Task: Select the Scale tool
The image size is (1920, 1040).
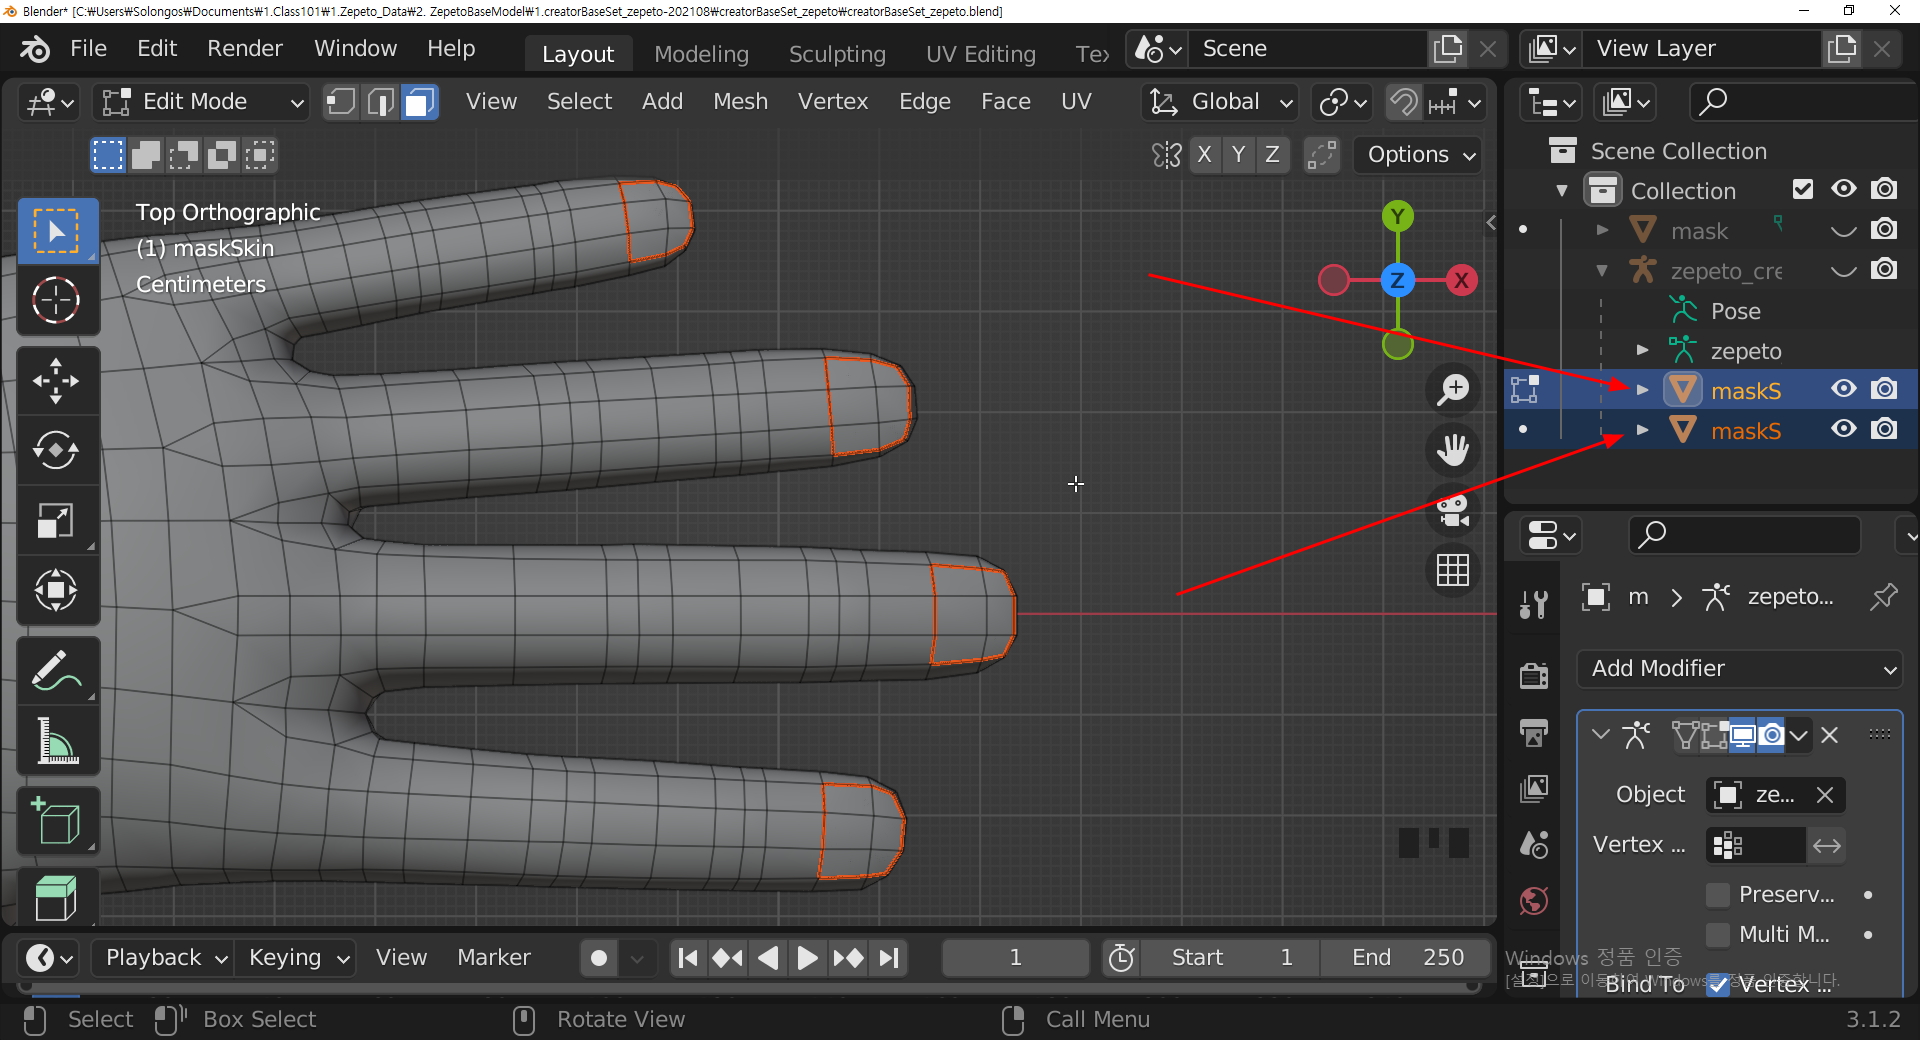Action: point(57,520)
